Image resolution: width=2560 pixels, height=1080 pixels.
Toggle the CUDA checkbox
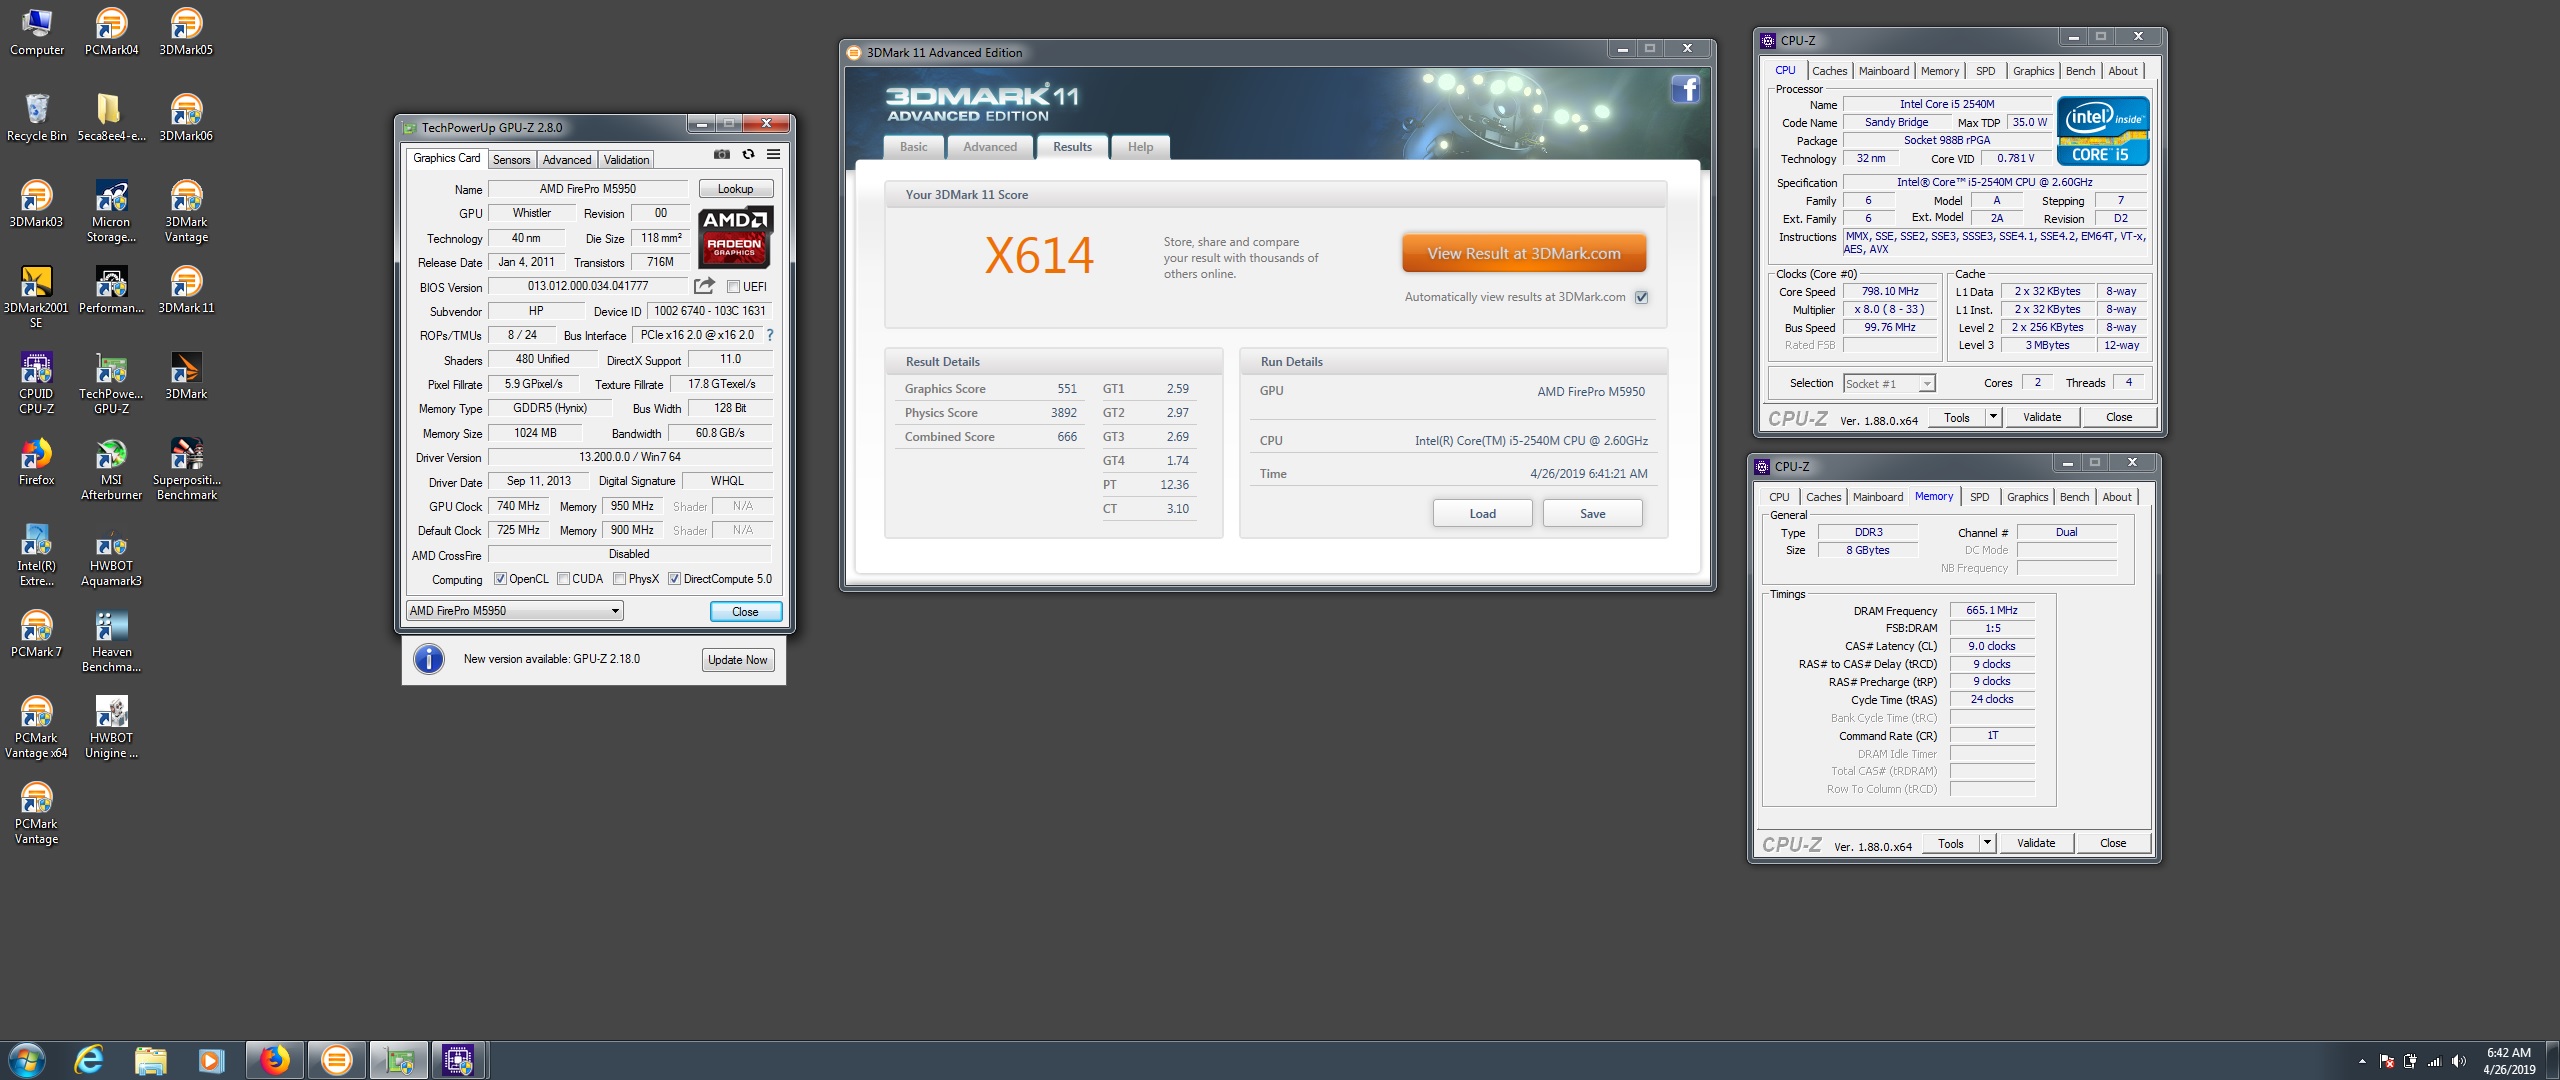563,579
